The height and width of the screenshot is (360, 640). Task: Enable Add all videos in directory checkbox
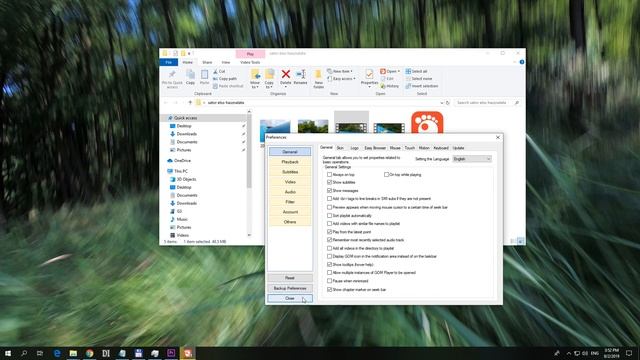329,248
